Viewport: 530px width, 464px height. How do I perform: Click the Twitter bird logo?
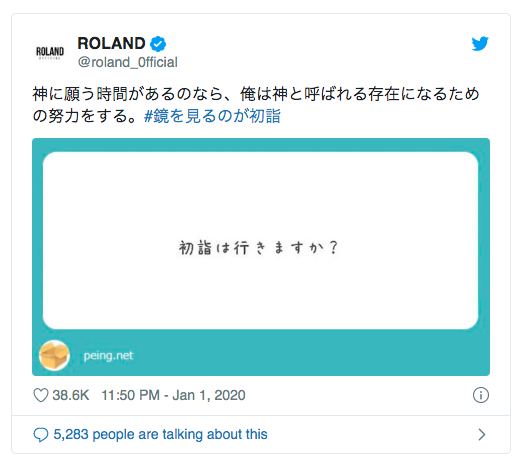click(x=480, y=43)
